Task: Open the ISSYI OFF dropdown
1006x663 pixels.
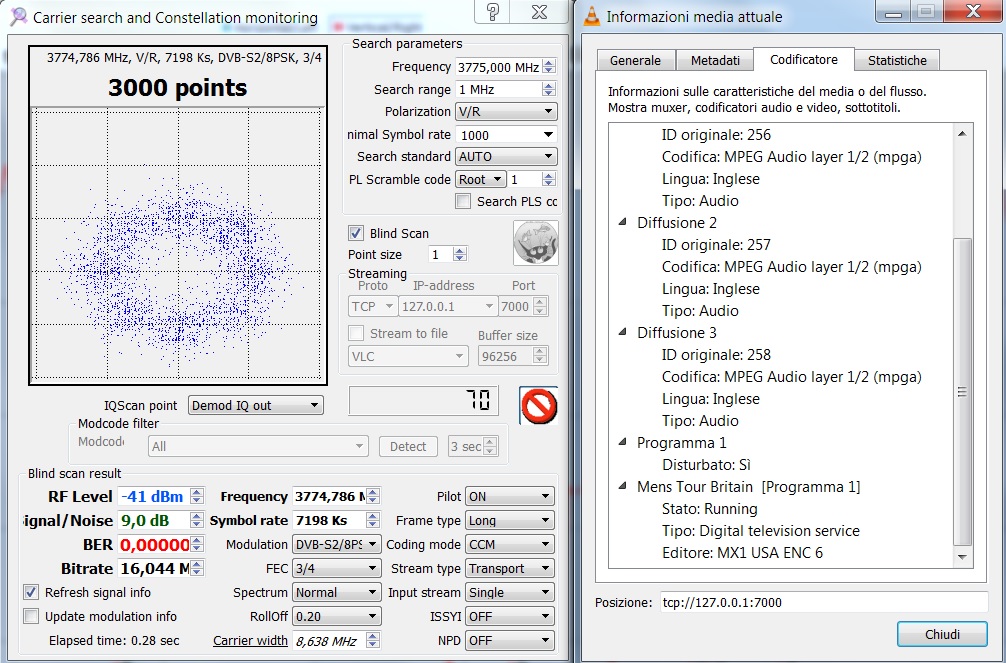Action: [x=509, y=617]
